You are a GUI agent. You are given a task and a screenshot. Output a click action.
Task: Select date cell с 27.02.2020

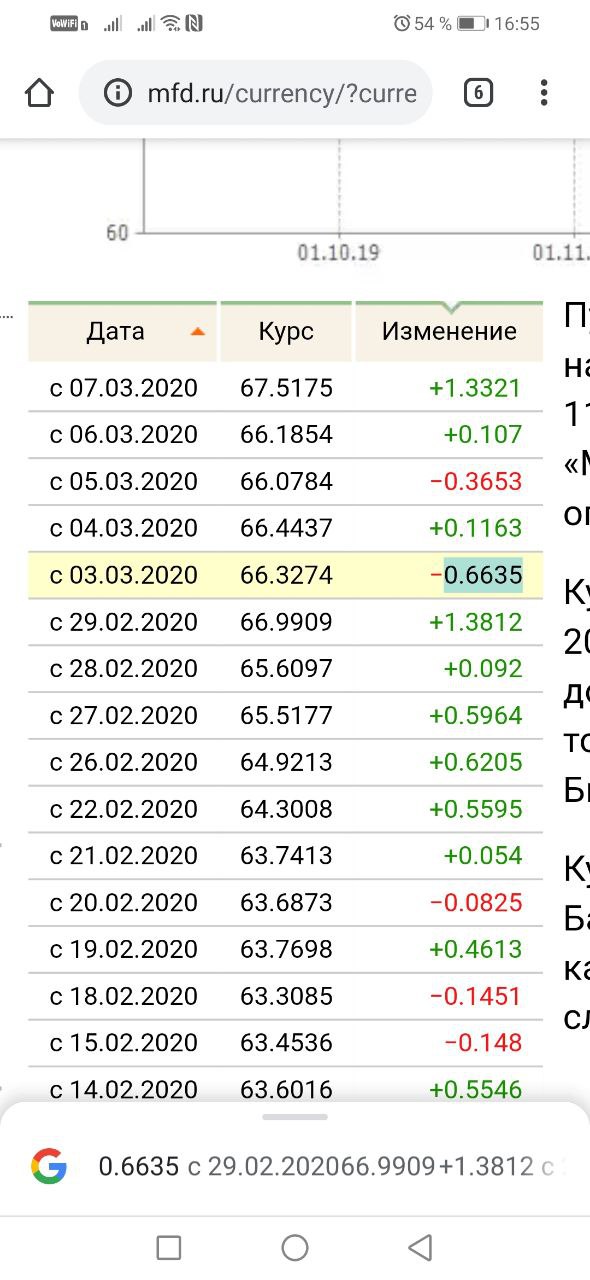124,716
